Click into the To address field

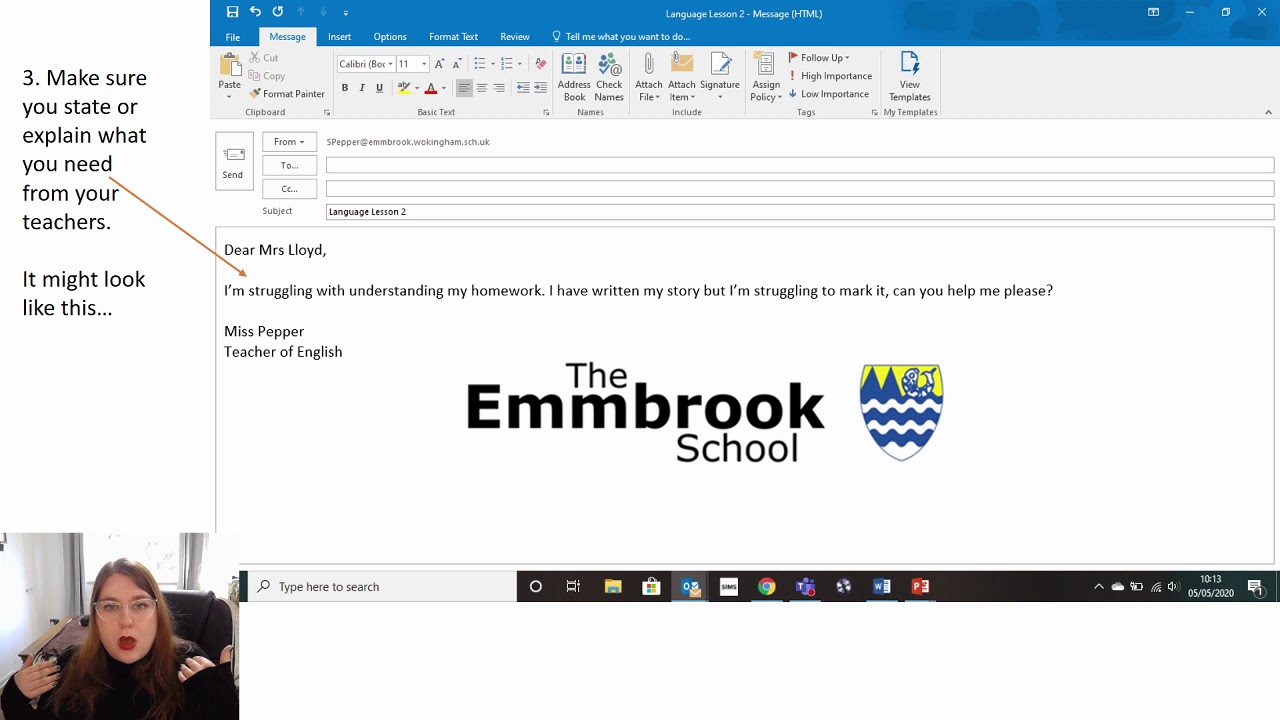point(800,165)
